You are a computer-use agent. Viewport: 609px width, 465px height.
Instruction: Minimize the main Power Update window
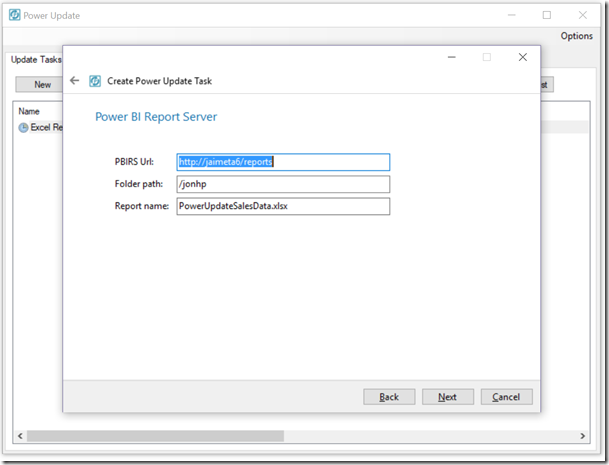point(512,15)
